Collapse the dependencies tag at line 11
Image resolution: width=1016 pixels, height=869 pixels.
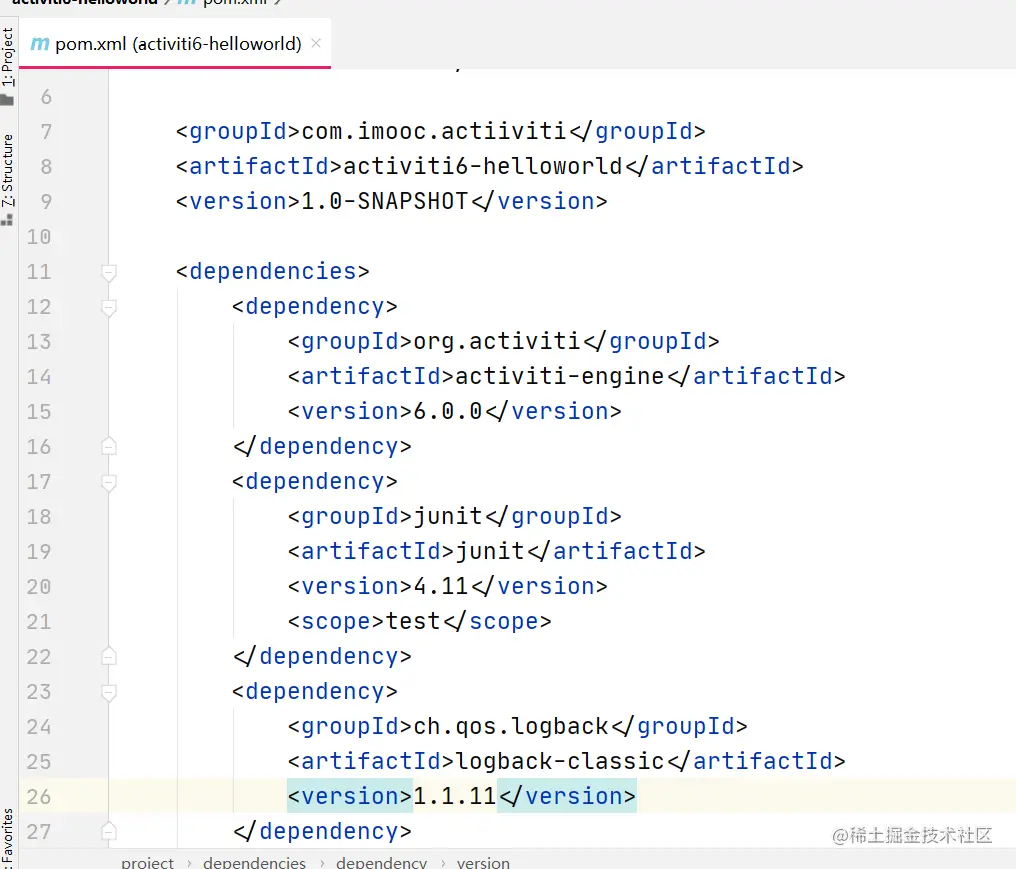click(109, 272)
